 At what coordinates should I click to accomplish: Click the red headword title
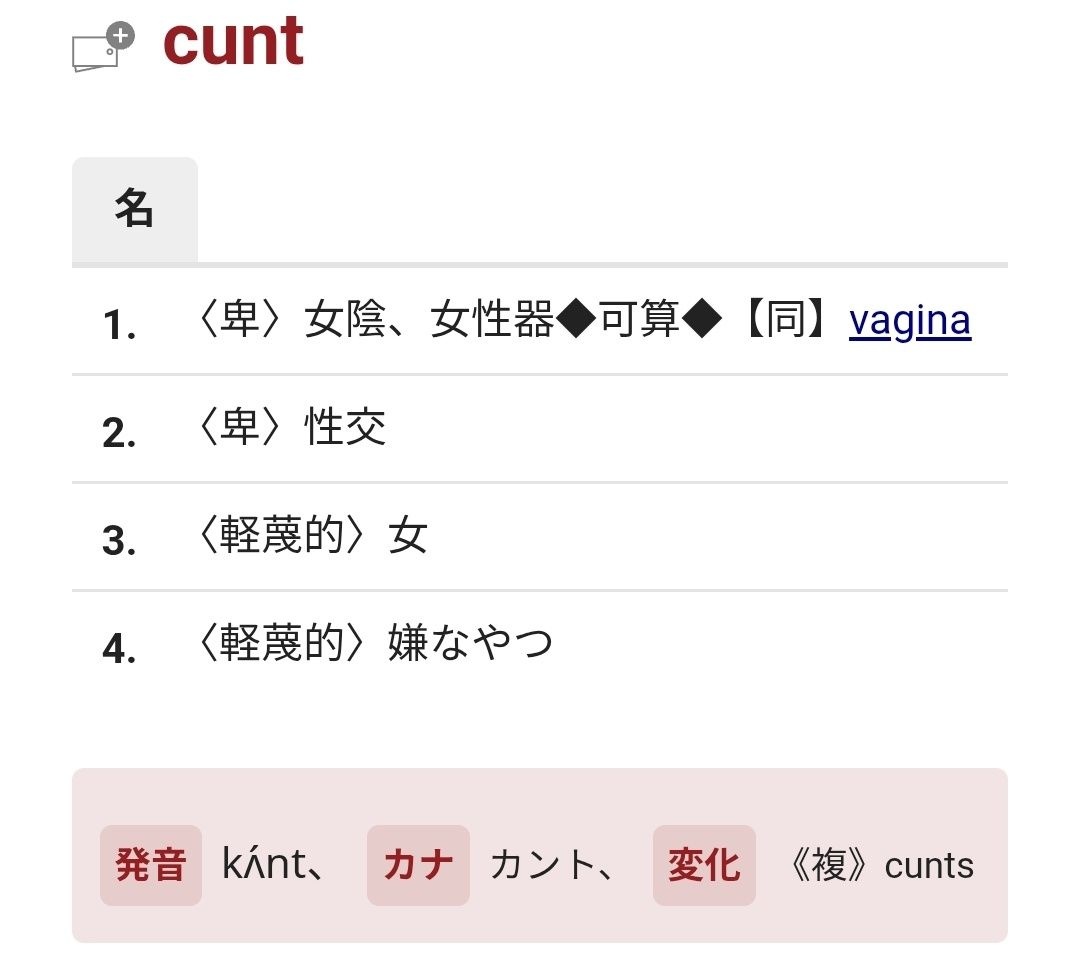[x=234, y=42]
